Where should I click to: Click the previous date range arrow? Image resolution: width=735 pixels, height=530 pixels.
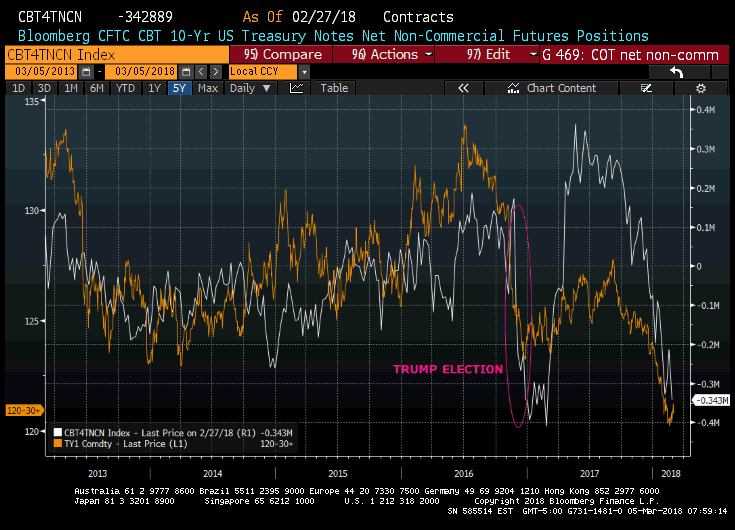click(x=201, y=72)
